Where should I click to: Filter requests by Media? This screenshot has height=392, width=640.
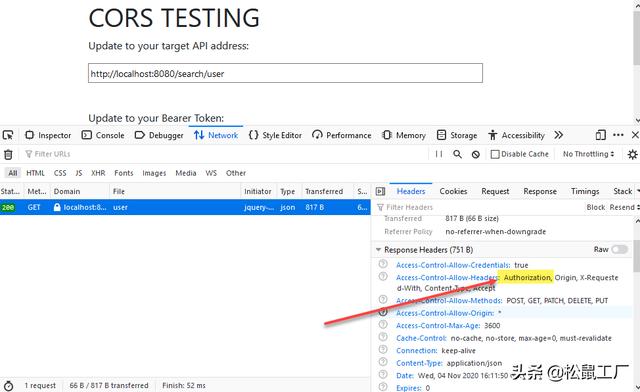[186, 173]
